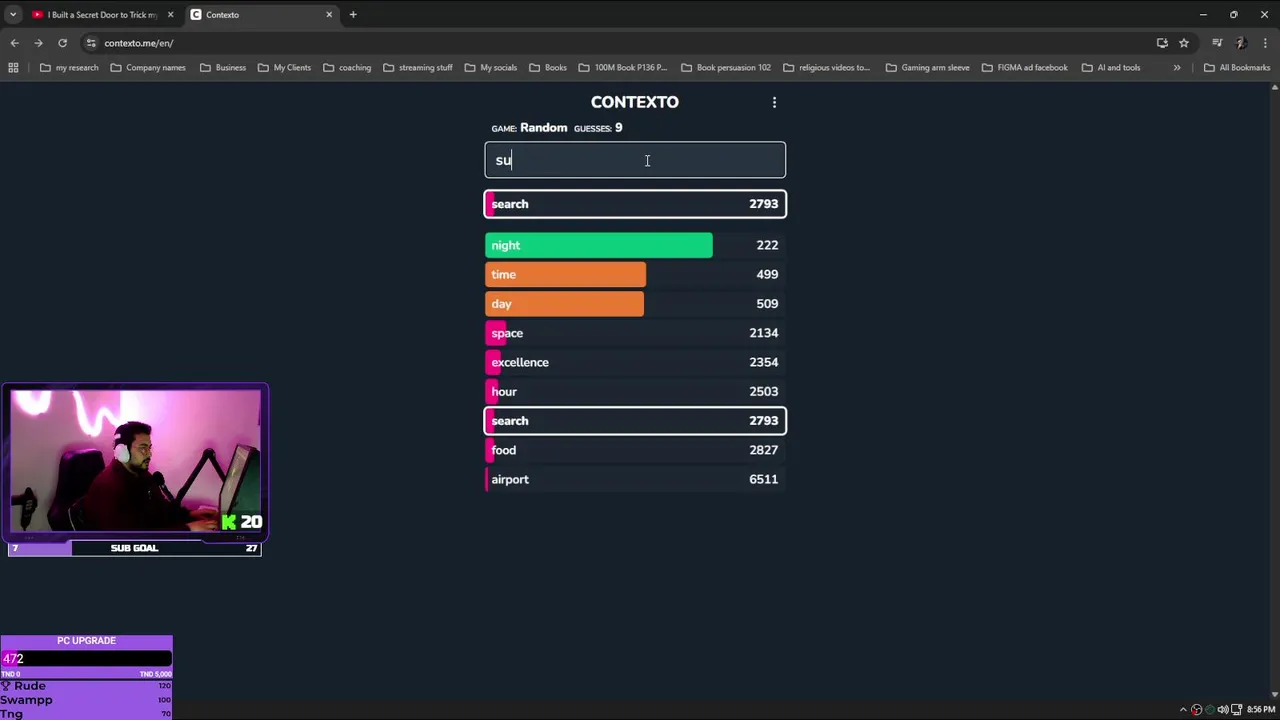Open the FIGMA ad facebook bookmark folder

[x=1024, y=68]
